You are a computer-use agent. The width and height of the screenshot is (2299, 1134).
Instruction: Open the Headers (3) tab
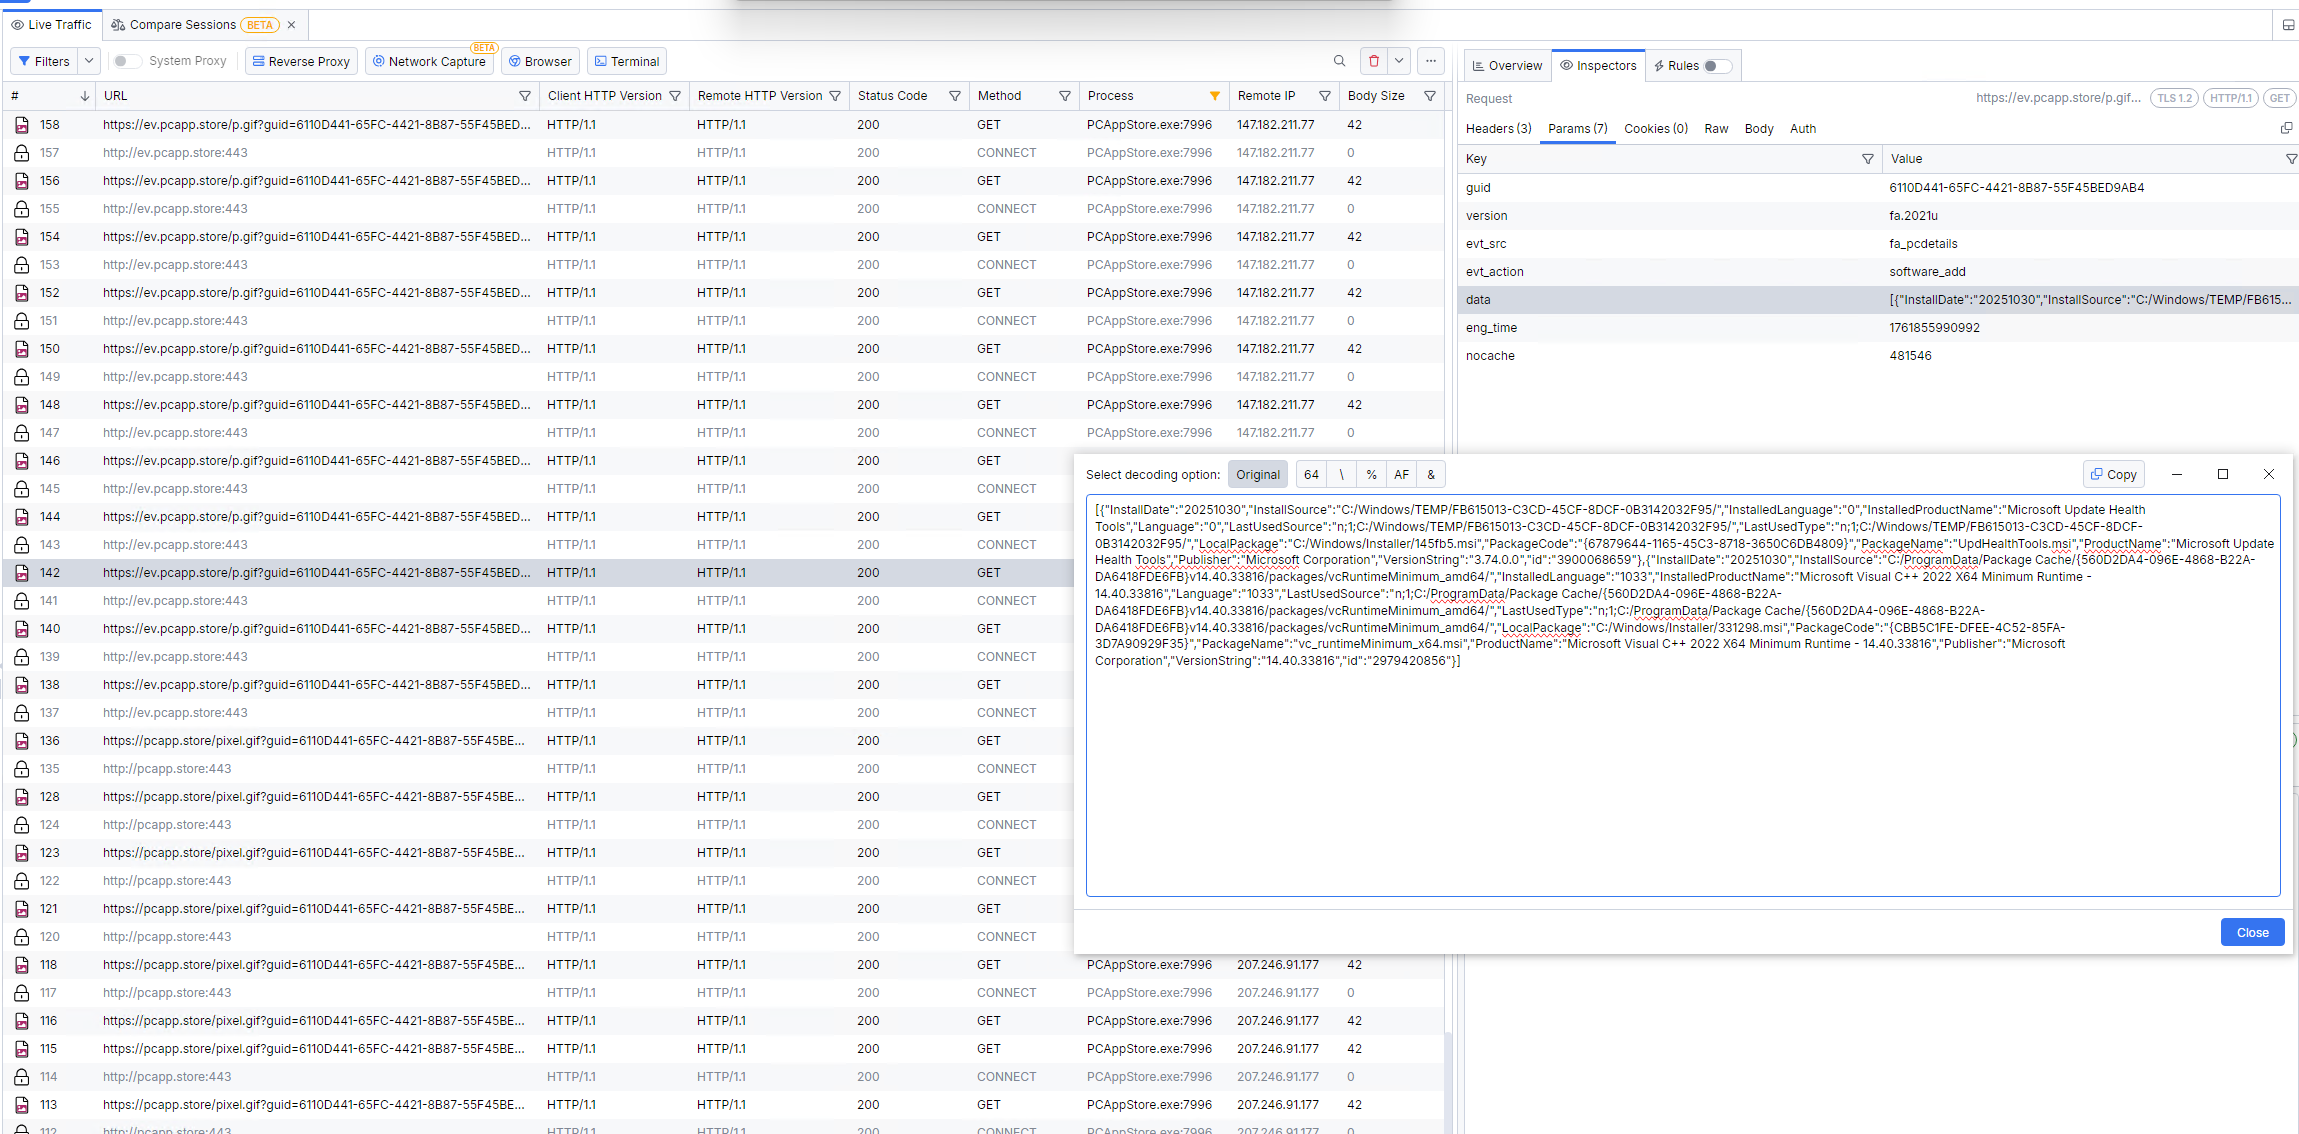coord(1498,129)
